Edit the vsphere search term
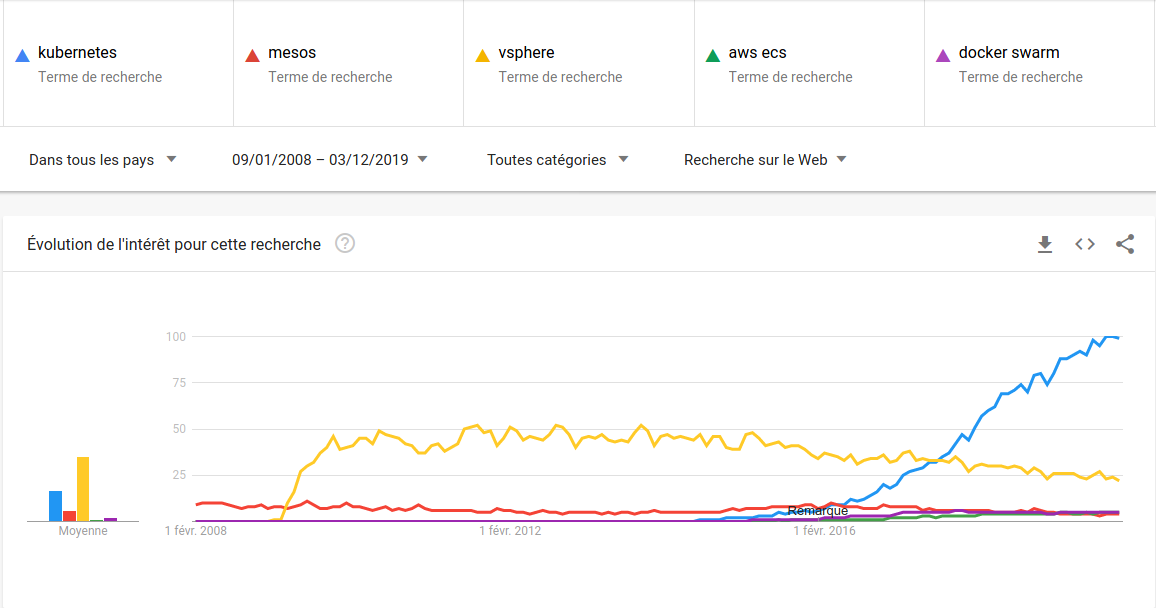 point(526,53)
